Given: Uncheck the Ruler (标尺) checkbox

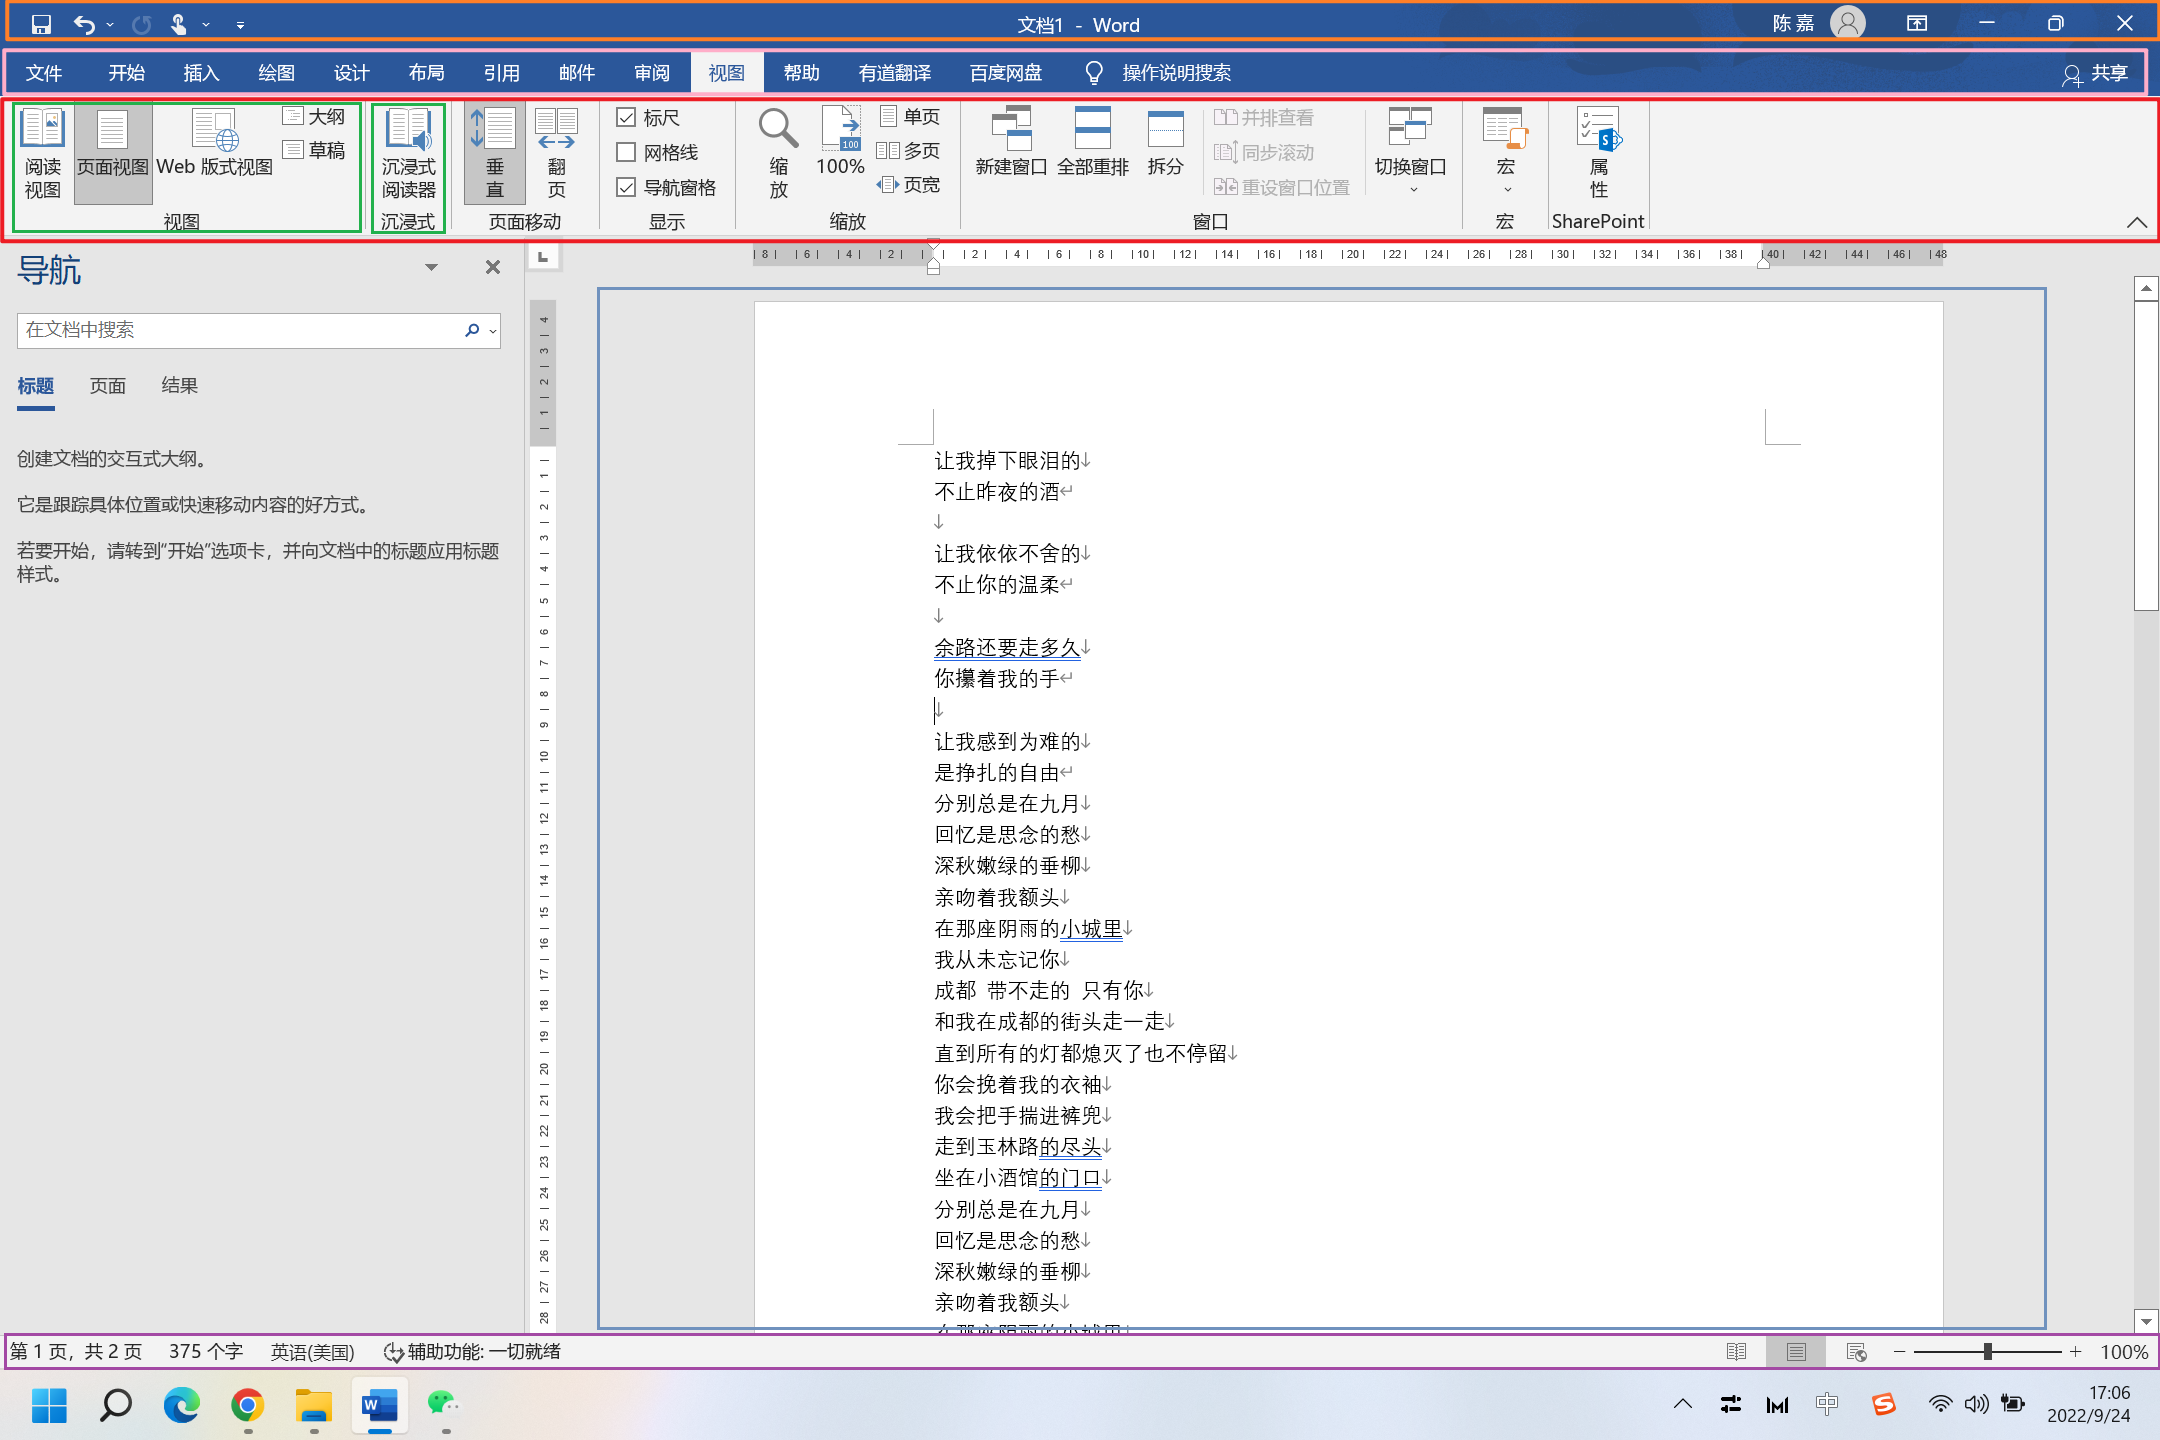Looking at the screenshot, I should pyautogui.click(x=626, y=118).
